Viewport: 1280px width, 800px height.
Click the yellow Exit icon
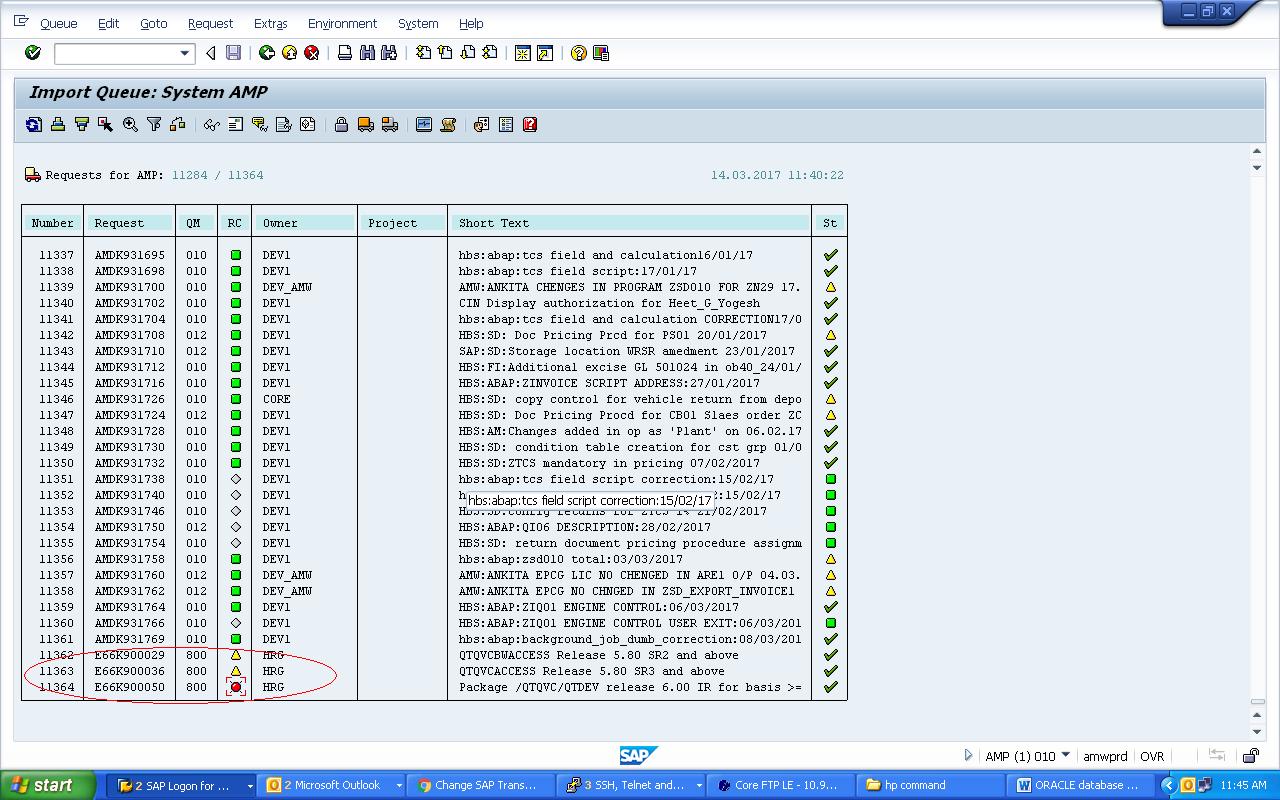(x=289, y=53)
